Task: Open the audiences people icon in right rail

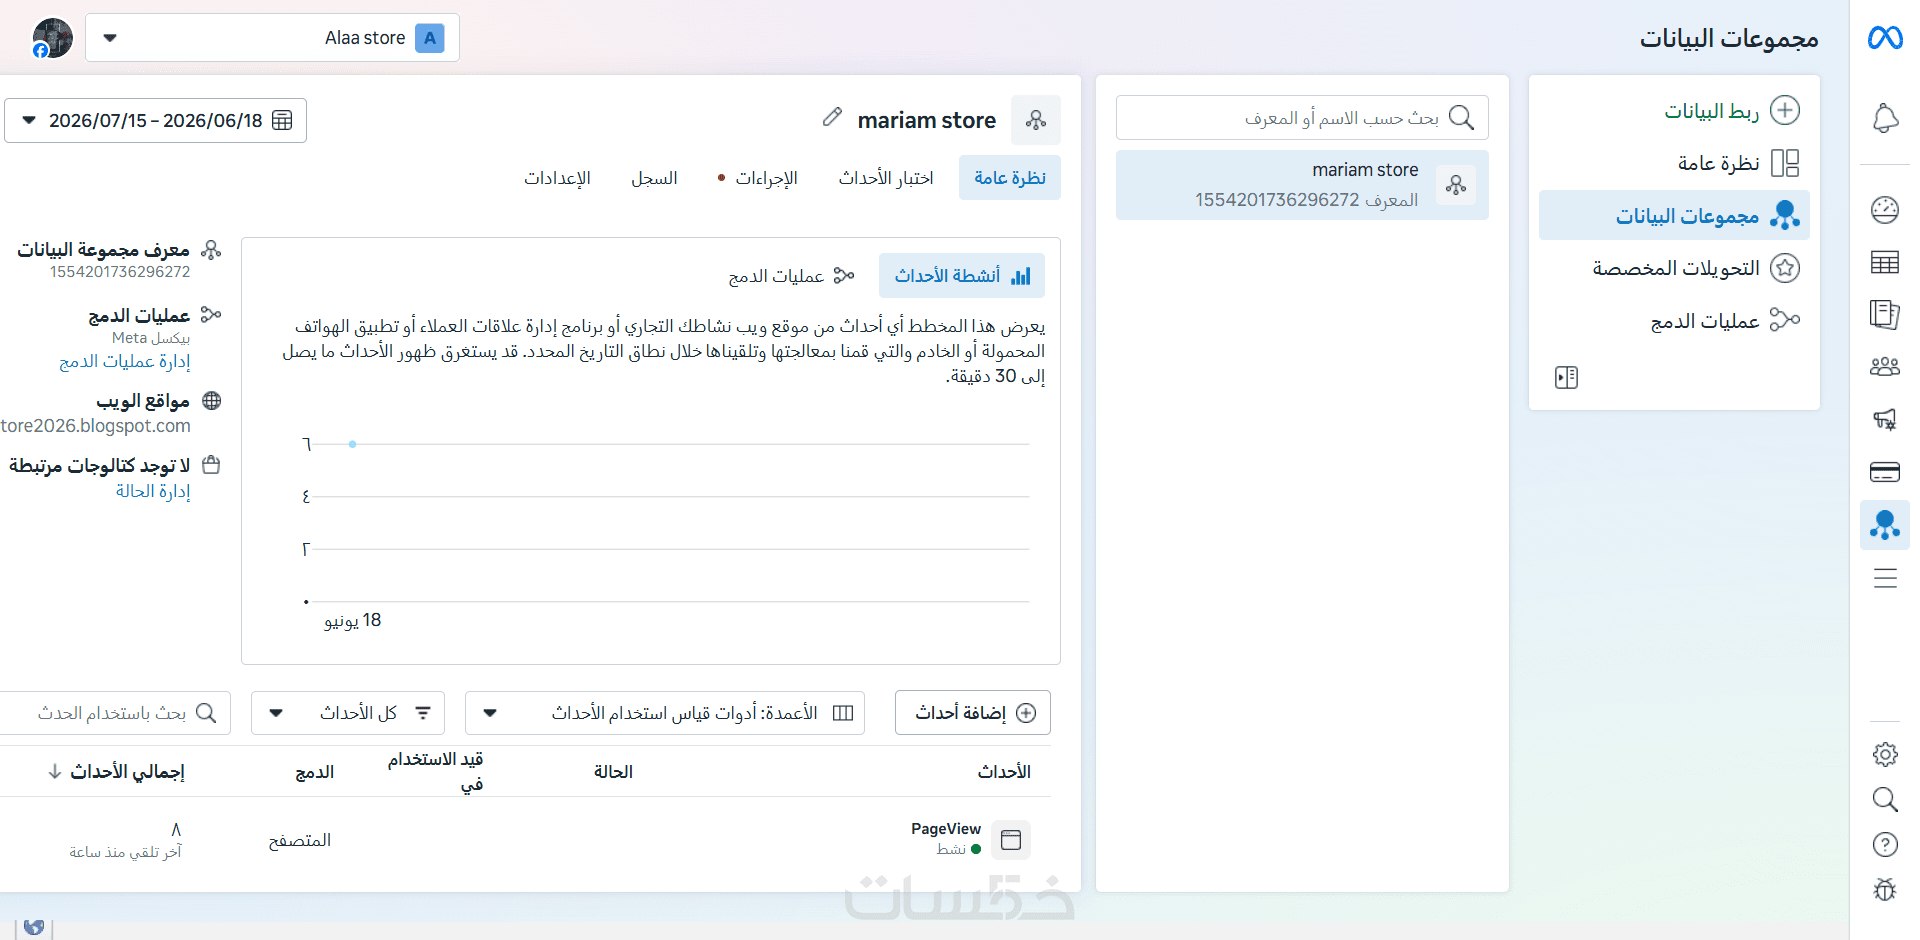Action: (x=1885, y=367)
